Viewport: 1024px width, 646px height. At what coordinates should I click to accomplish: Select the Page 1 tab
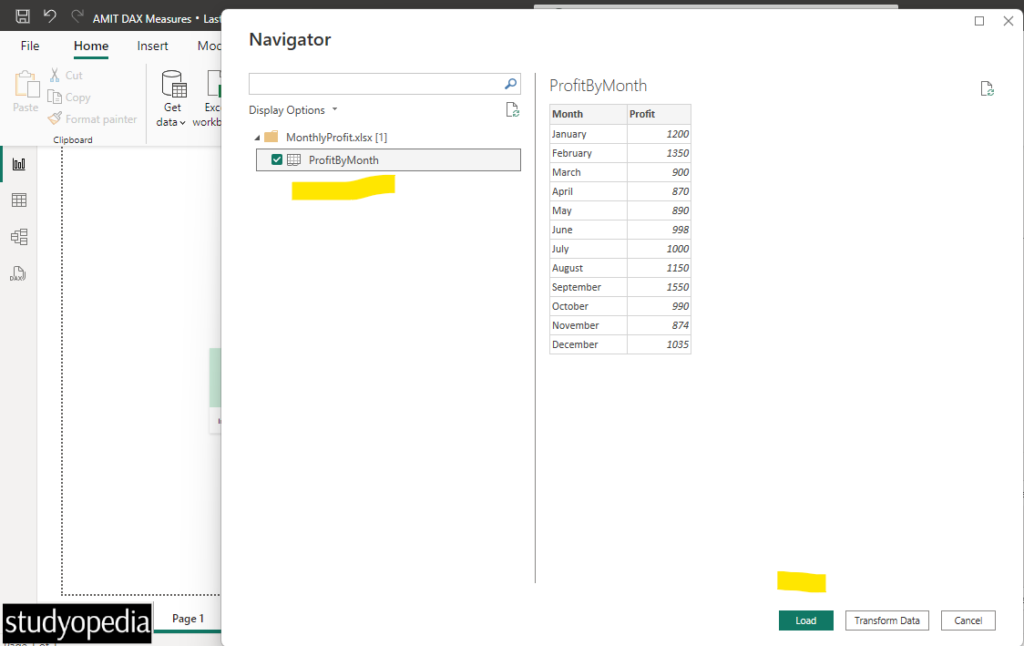[x=188, y=618]
